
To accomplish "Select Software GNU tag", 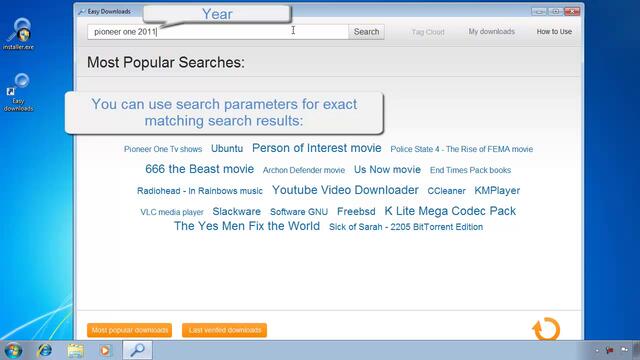I will click(299, 212).
